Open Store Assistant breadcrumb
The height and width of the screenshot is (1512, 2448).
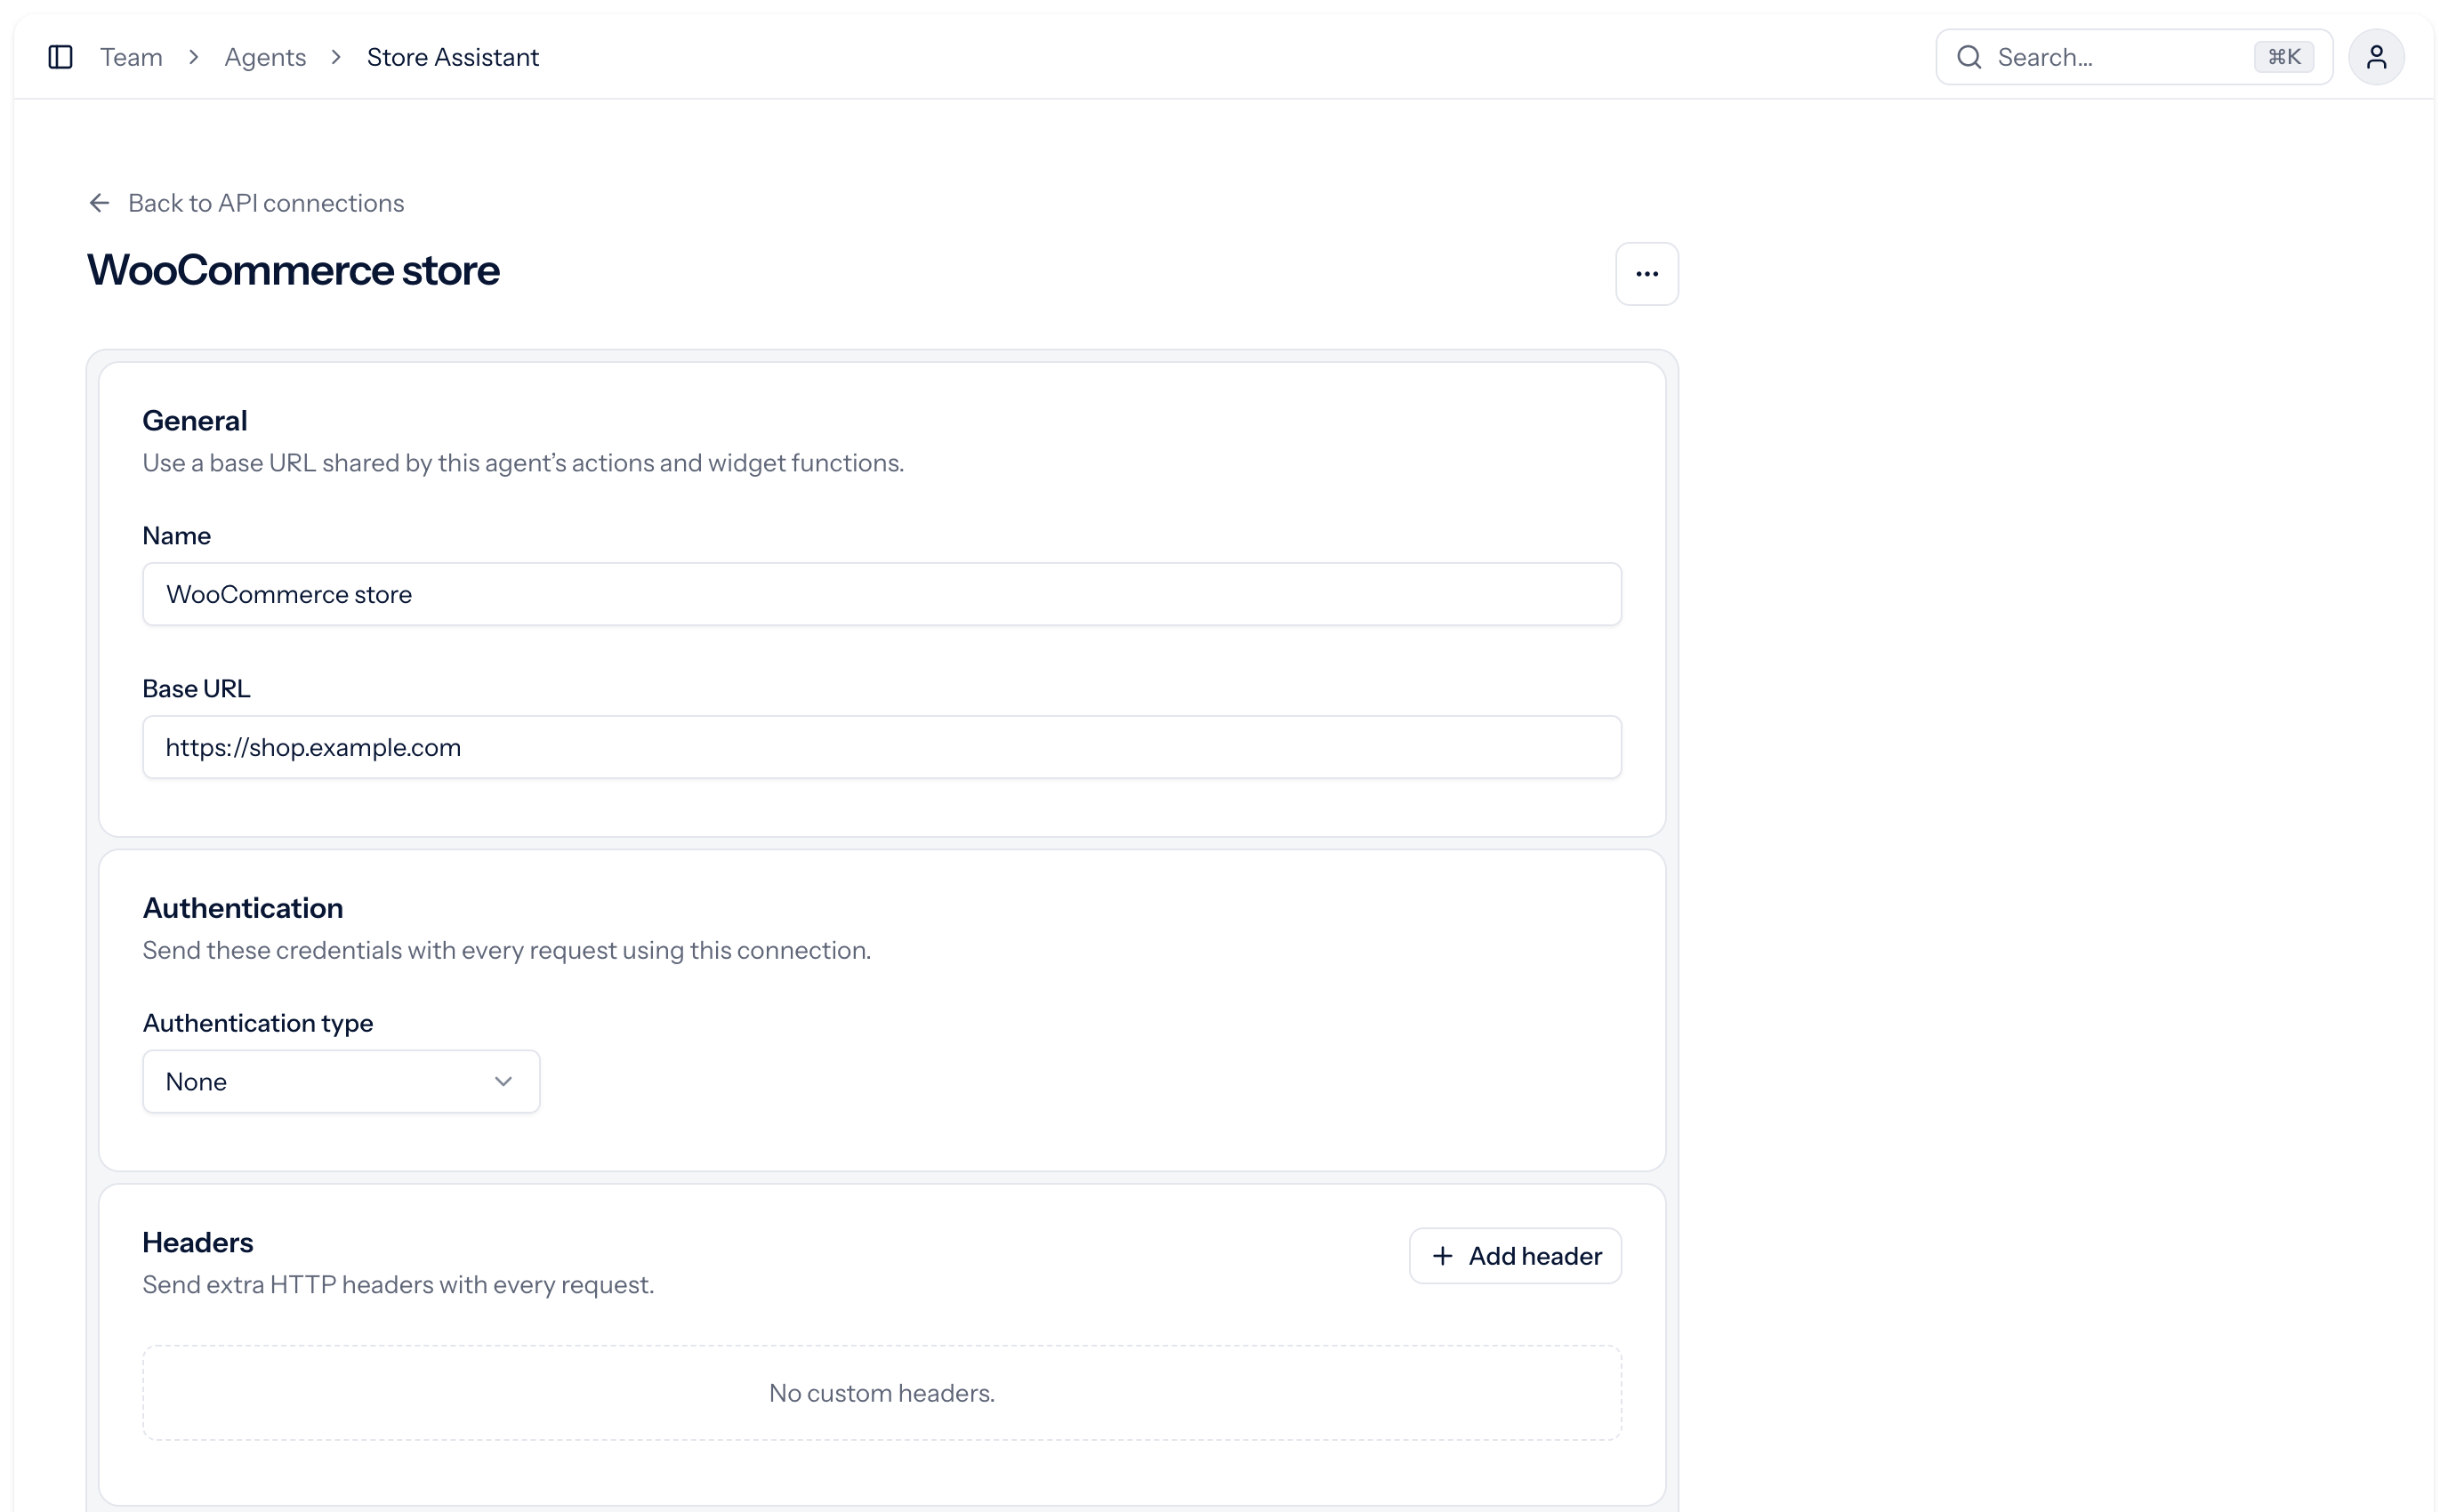click(453, 57)
